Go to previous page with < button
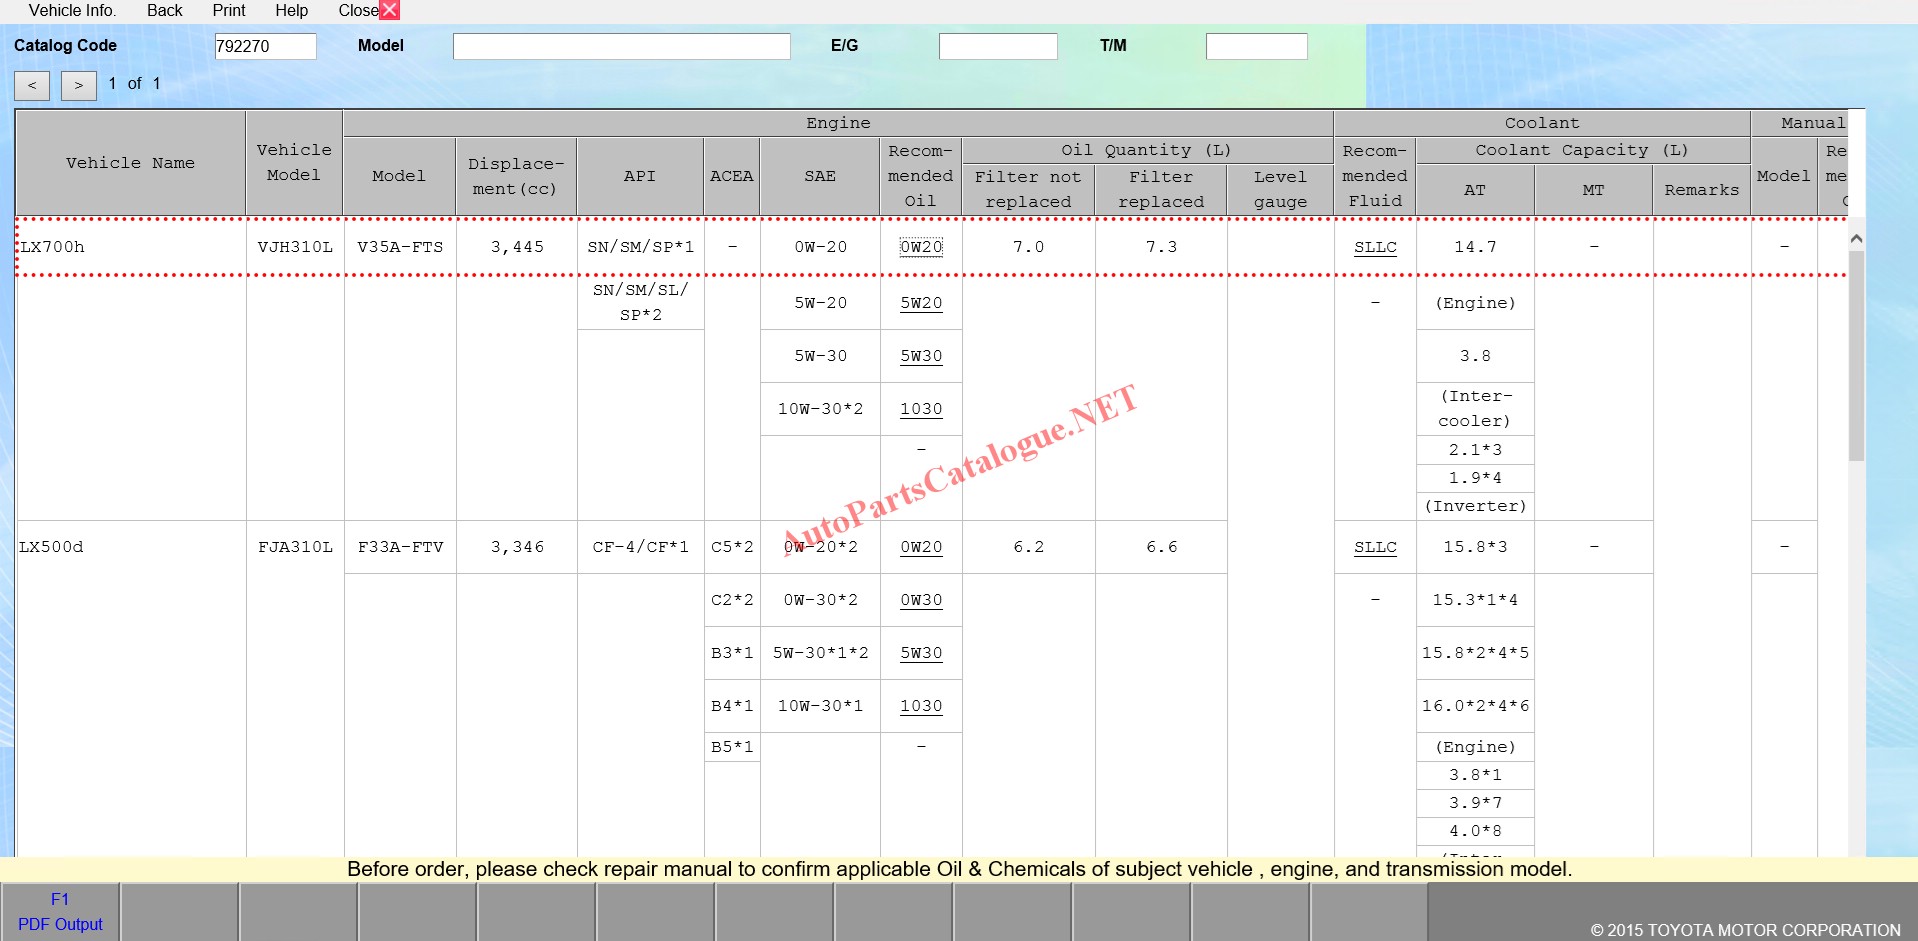The image size is (1918, 941). (x=32, y=86)
